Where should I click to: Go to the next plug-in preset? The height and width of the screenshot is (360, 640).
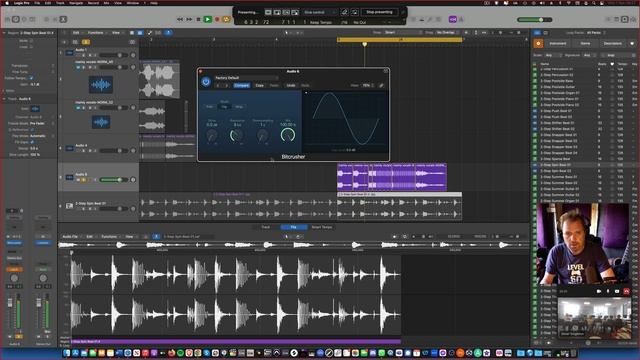227,85
